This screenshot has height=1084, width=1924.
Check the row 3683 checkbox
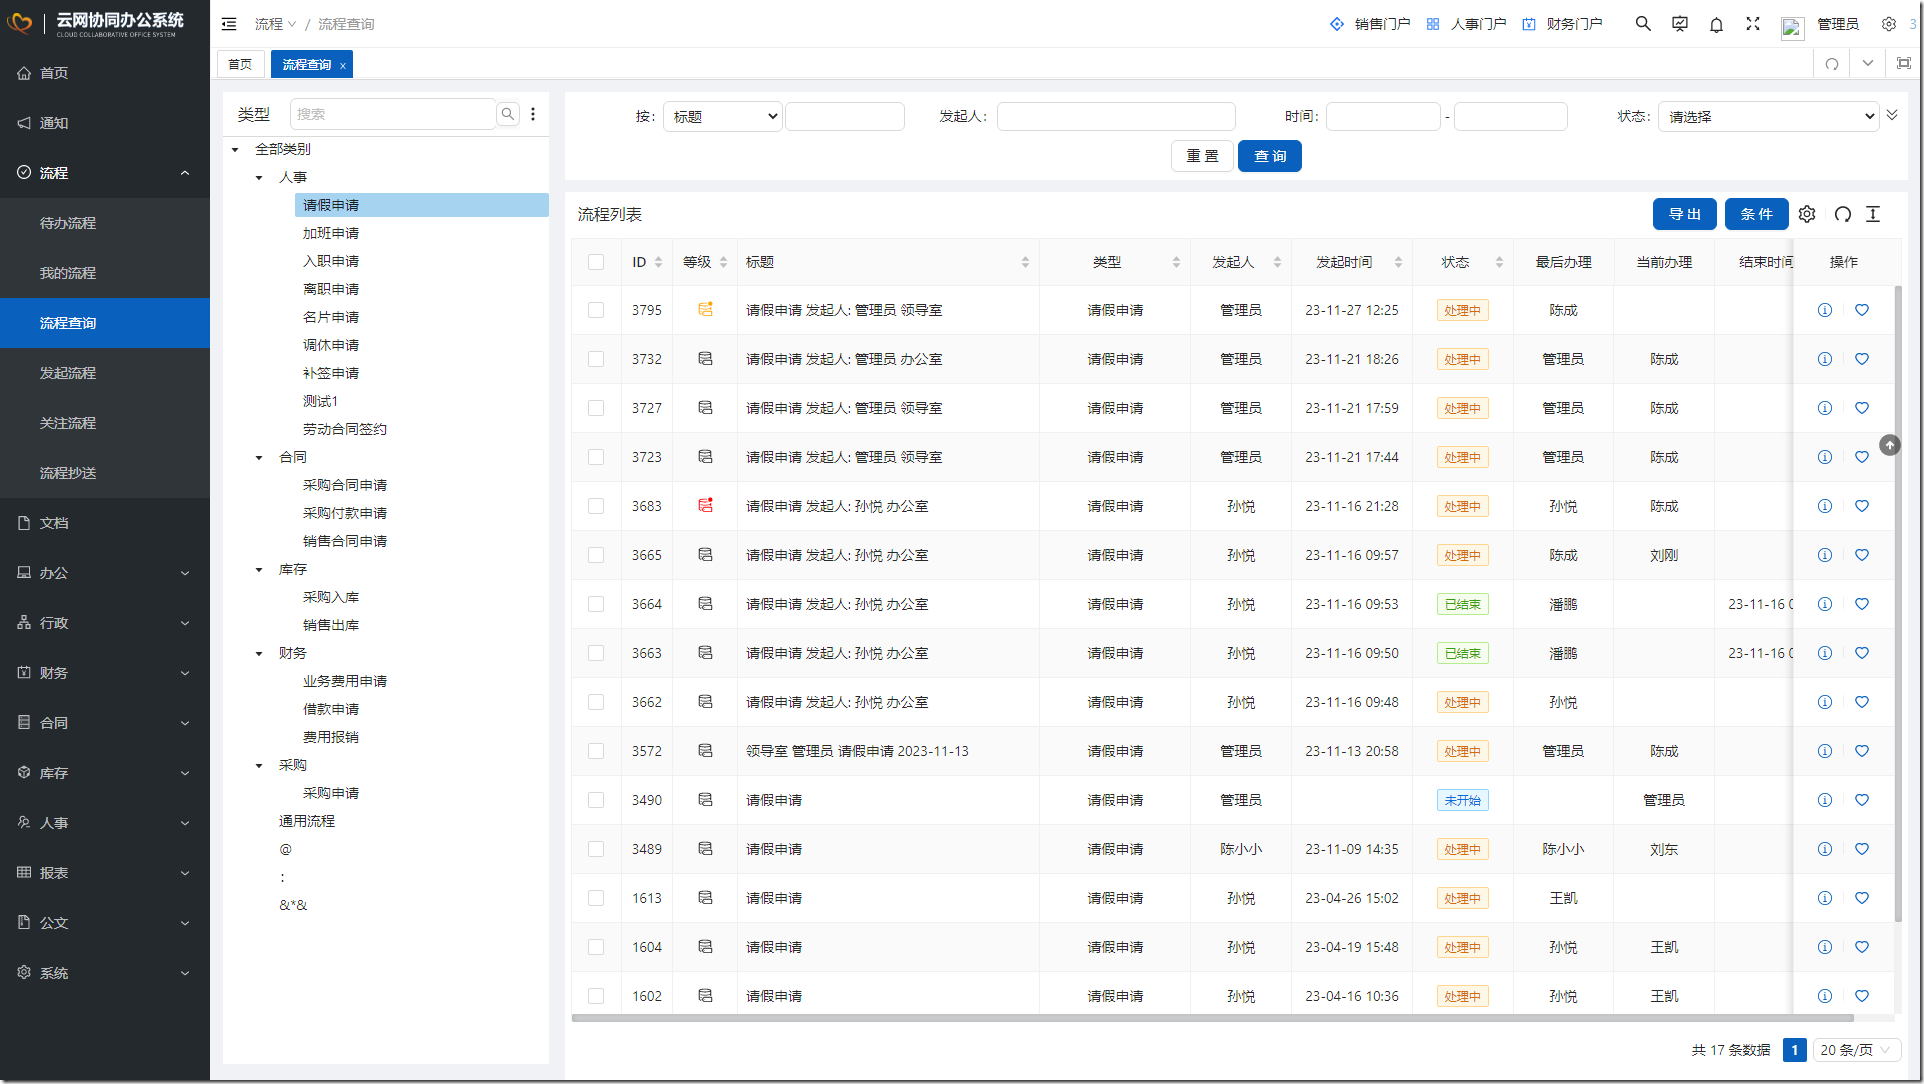pyautogui.click(x=596, y=506)
